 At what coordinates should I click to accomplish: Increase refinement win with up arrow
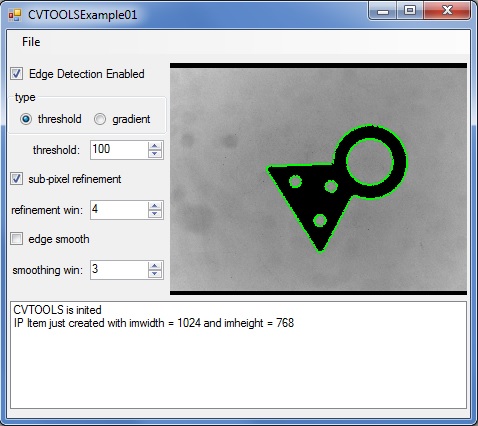click(154, 206)
